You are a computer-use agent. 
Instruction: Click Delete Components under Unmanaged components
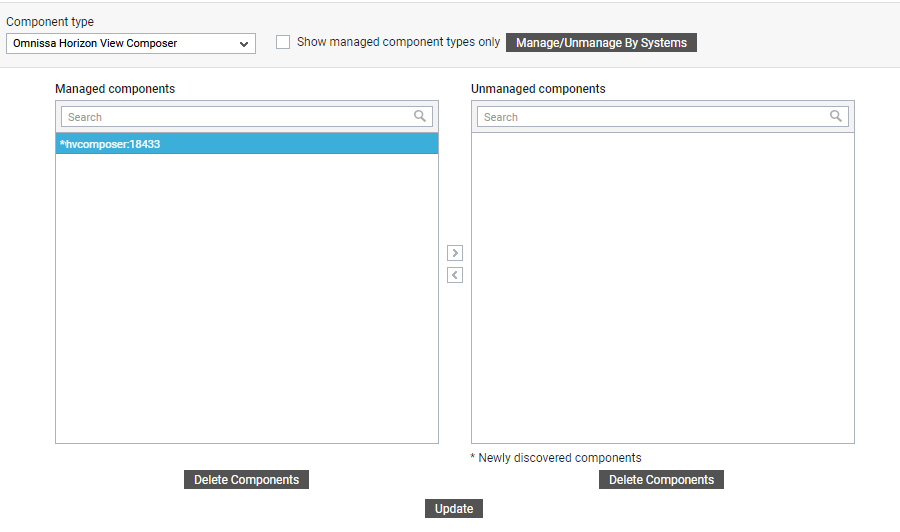click(x=661, y=480)
